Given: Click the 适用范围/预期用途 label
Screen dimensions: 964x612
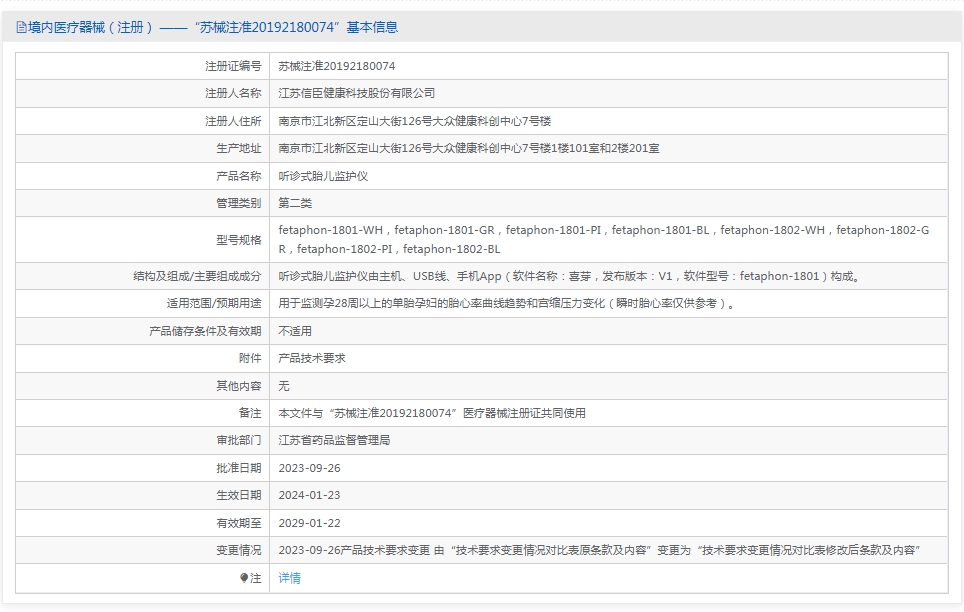Looking at the screenshot, I should click(214, 304).
